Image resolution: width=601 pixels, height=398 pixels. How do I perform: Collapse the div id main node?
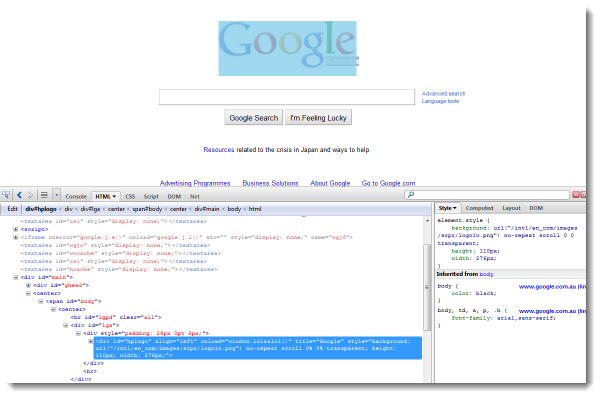pyautogui.click(x=16, y=277)
